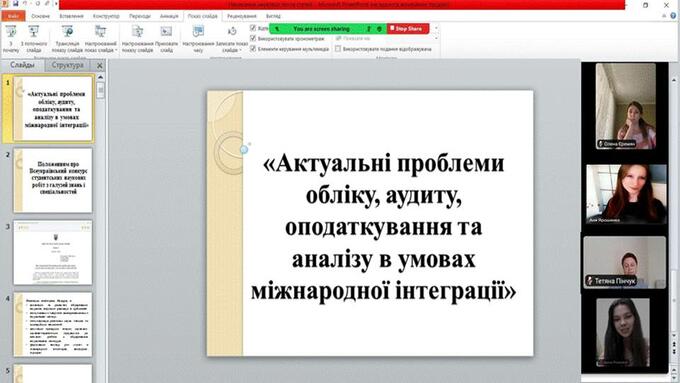Viewport: 680px width, 383px height.
Task: Click Тетяна Пінчук video tile
Action: pyautogui.click(x=625, y=262)
